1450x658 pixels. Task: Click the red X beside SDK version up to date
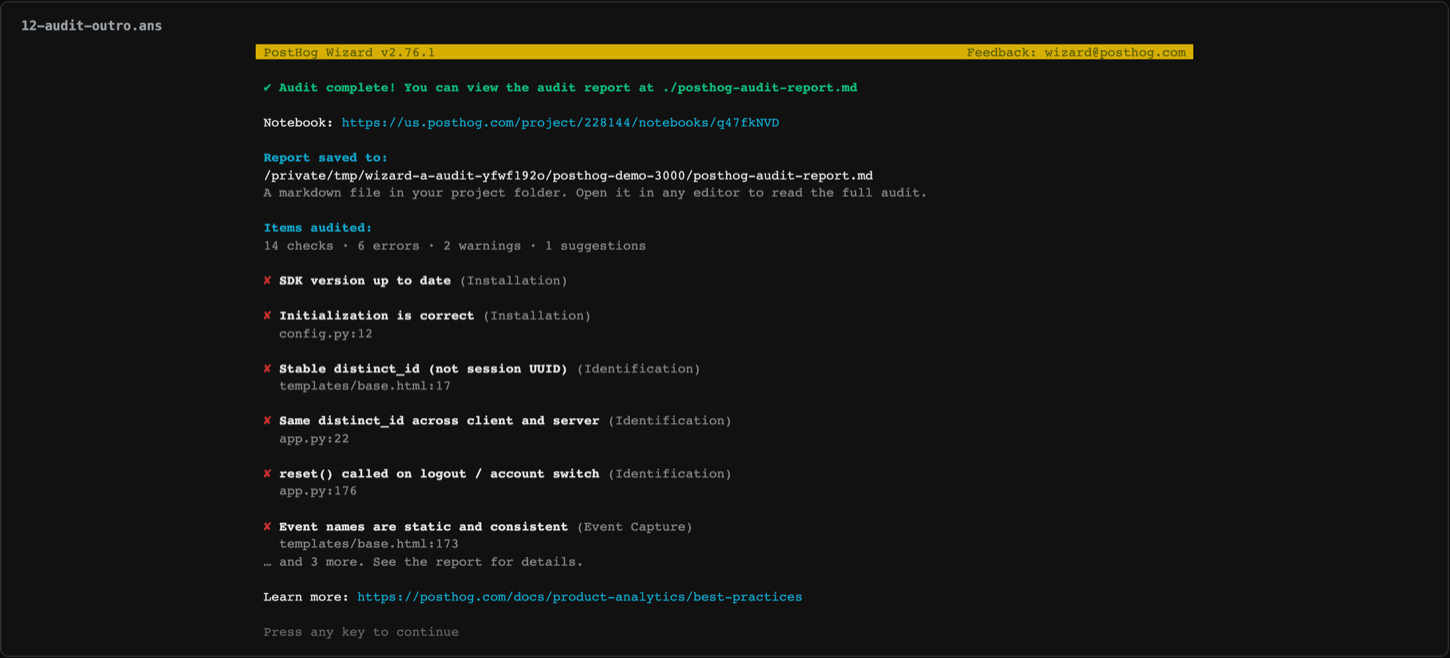(267, 281)
